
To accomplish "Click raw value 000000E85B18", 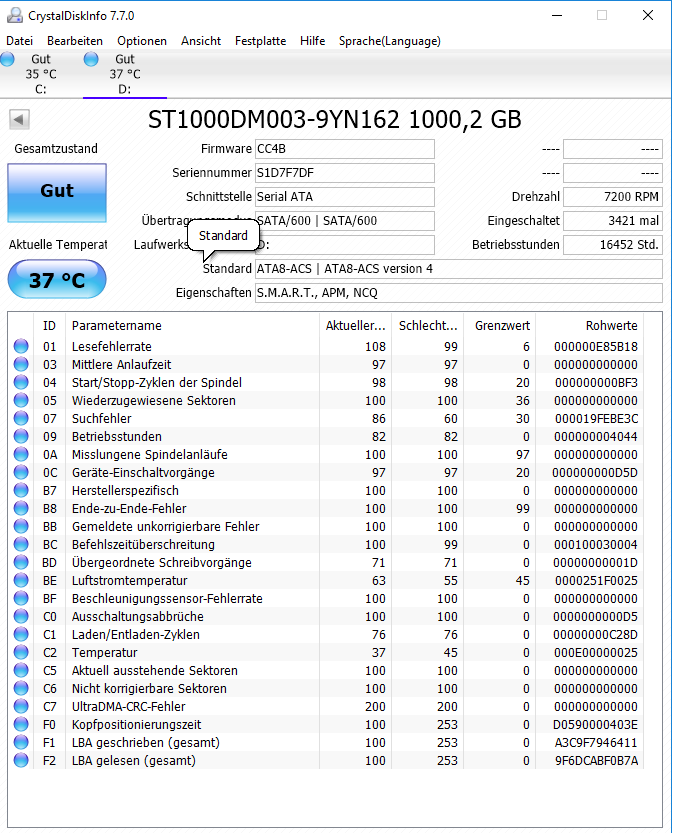I will point(596,347).
